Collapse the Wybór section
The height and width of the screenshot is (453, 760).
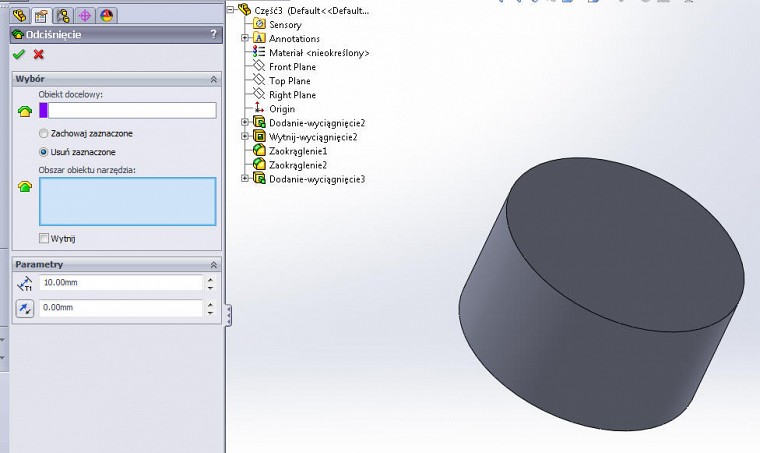click(214, 79)
